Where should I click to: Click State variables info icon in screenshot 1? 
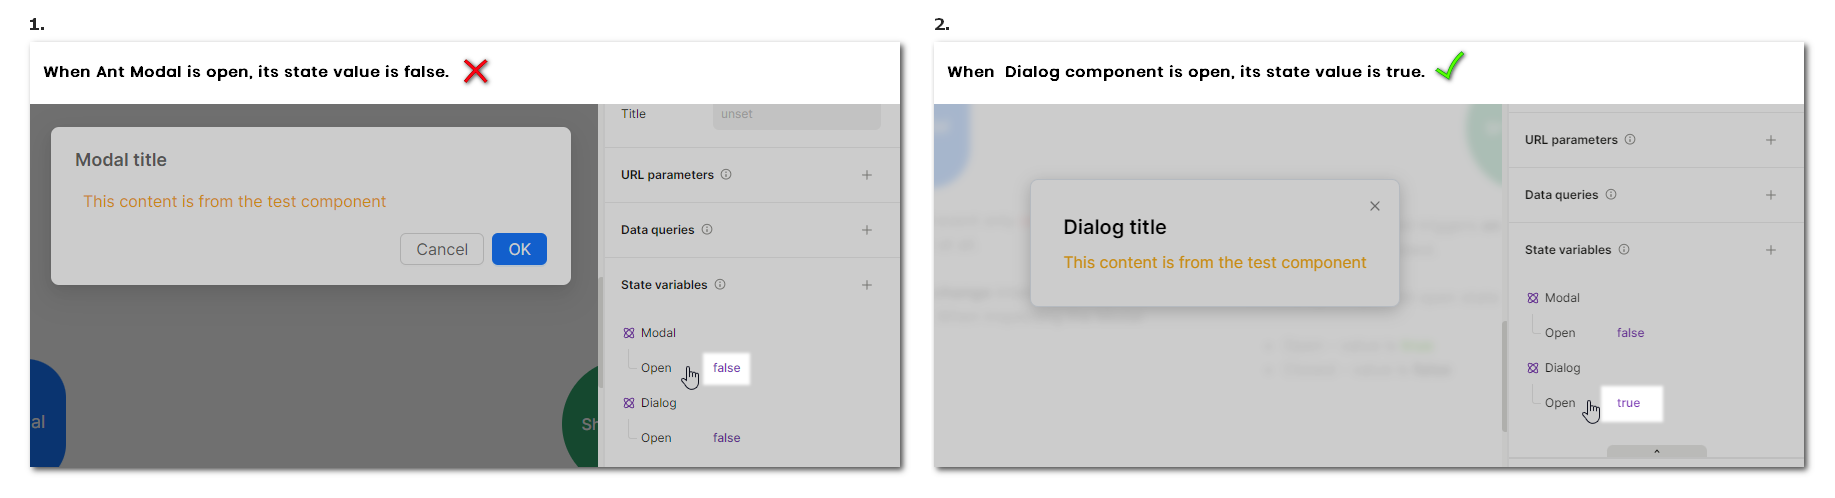click(720, 285)
